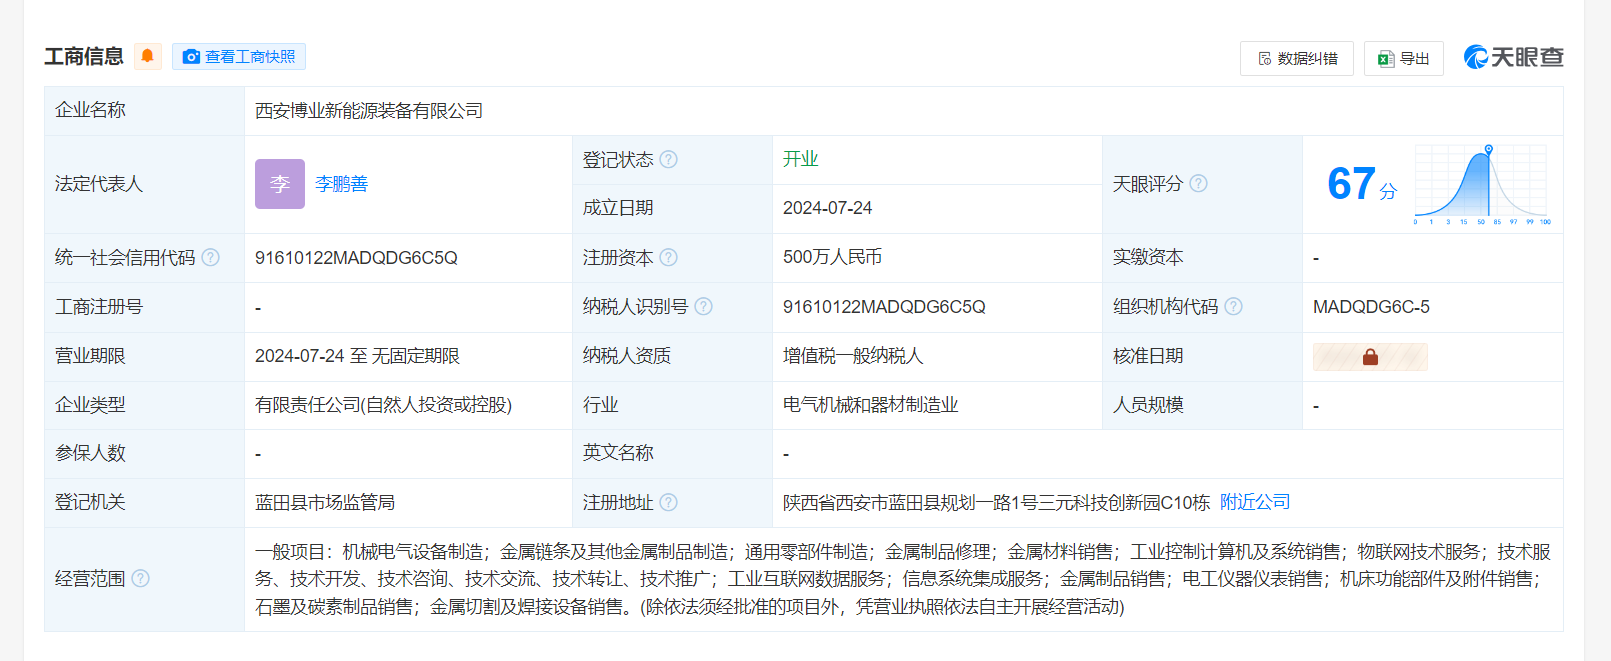Click 增值税一般纳税人 value
The height and width of the screenshot is (661, 1611).
tap(853, 356)
